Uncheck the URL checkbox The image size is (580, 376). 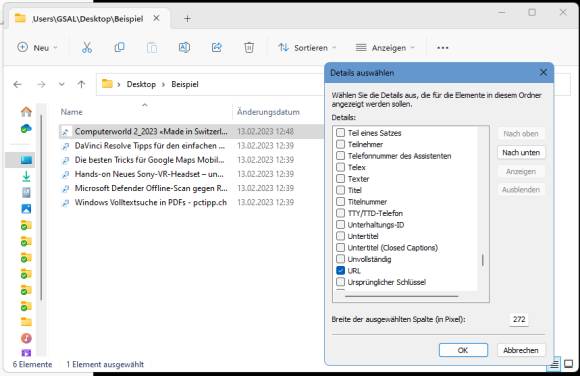tap(340, 270)
